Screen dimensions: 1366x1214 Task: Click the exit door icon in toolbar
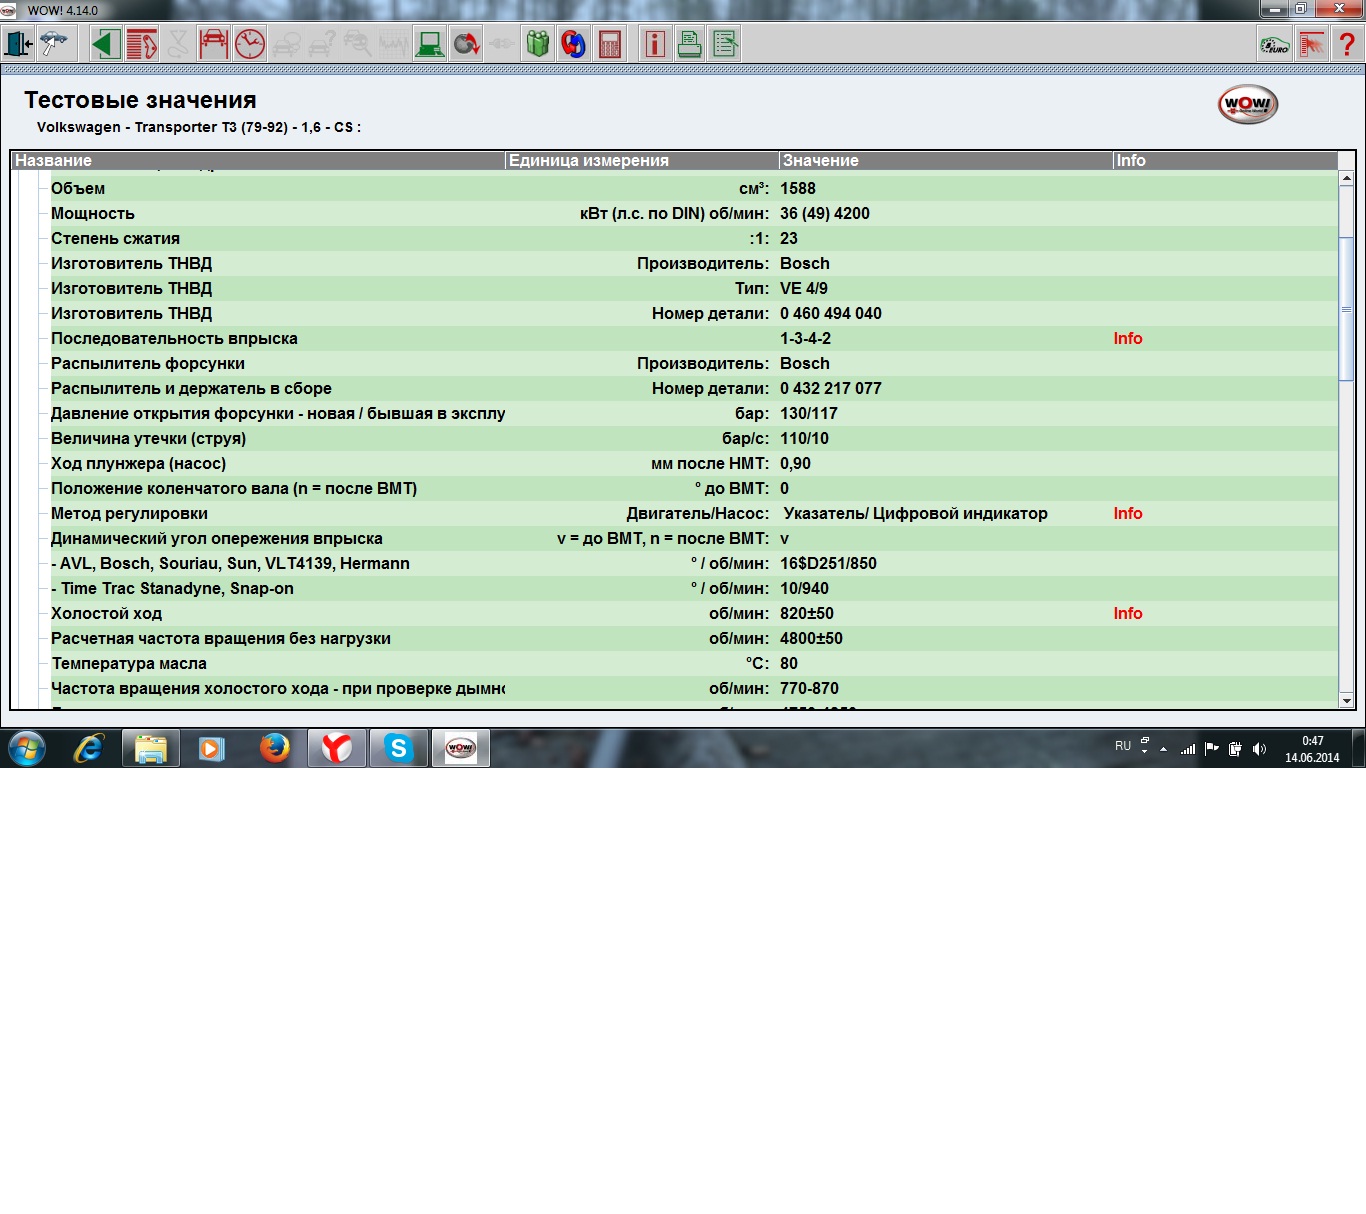(x=18, y=44)
